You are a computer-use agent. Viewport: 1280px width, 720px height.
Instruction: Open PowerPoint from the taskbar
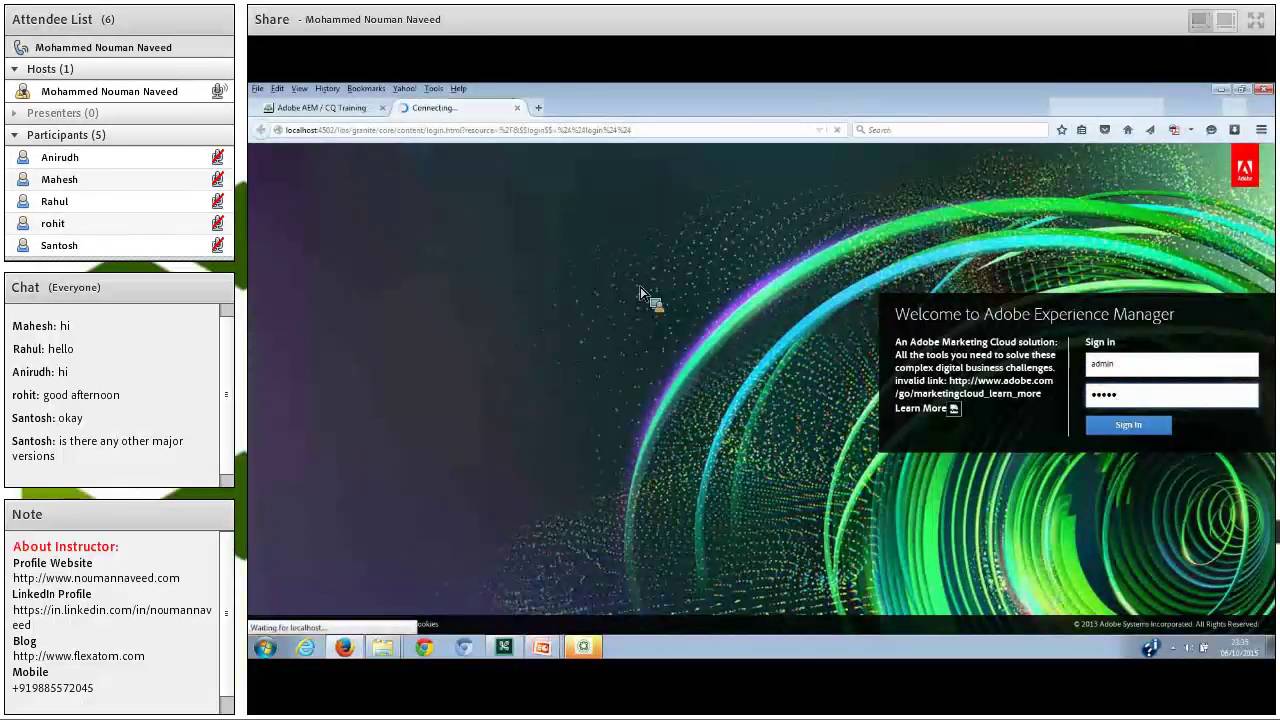point(542,647)
